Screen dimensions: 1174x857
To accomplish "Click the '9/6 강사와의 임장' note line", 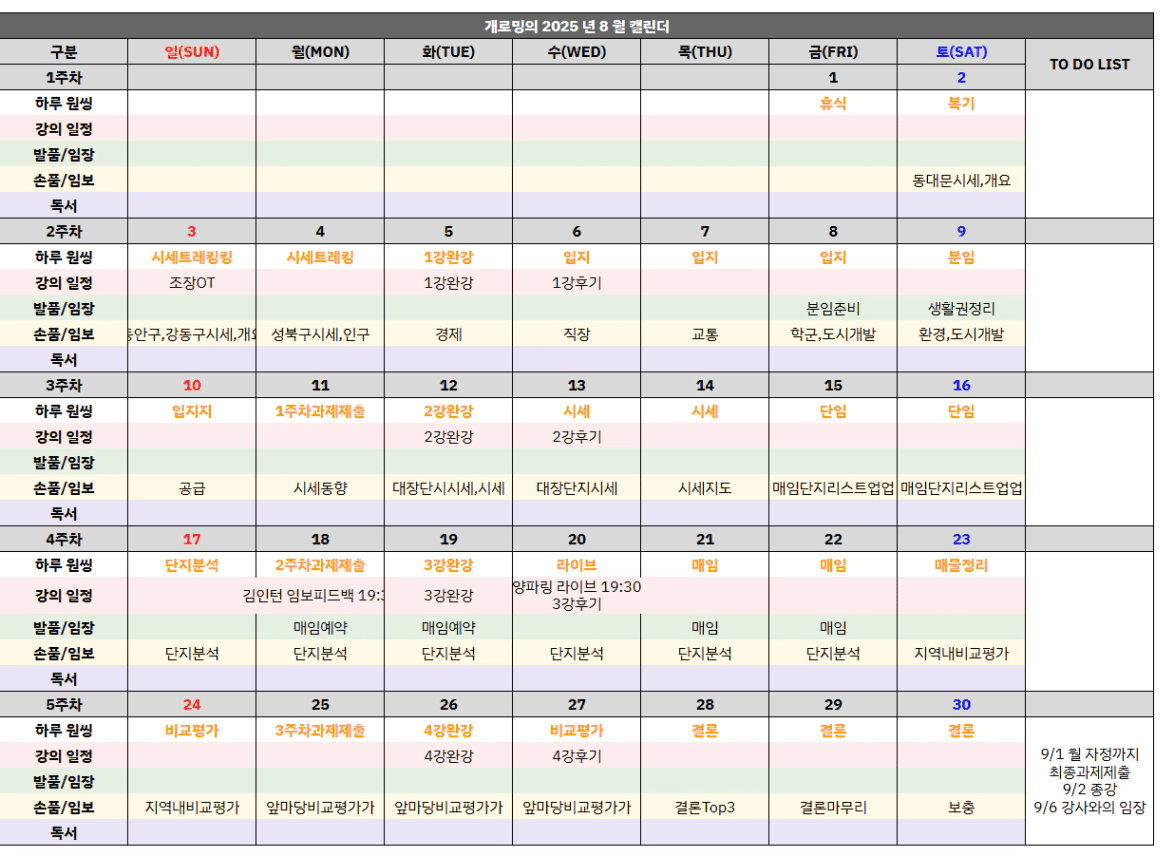I will click(1089, 807).
